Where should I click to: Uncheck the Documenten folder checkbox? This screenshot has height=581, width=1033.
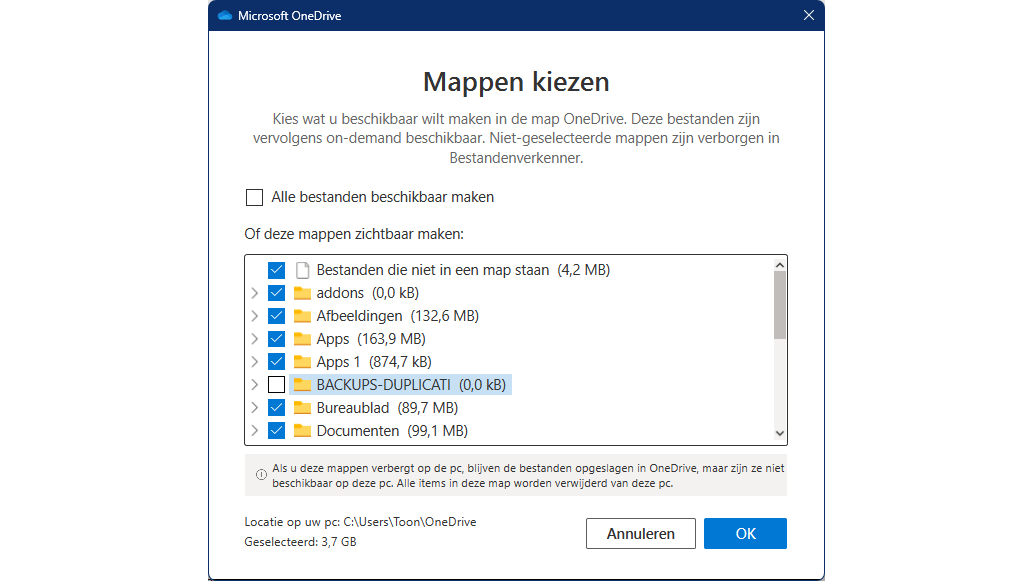coord(277,431)
